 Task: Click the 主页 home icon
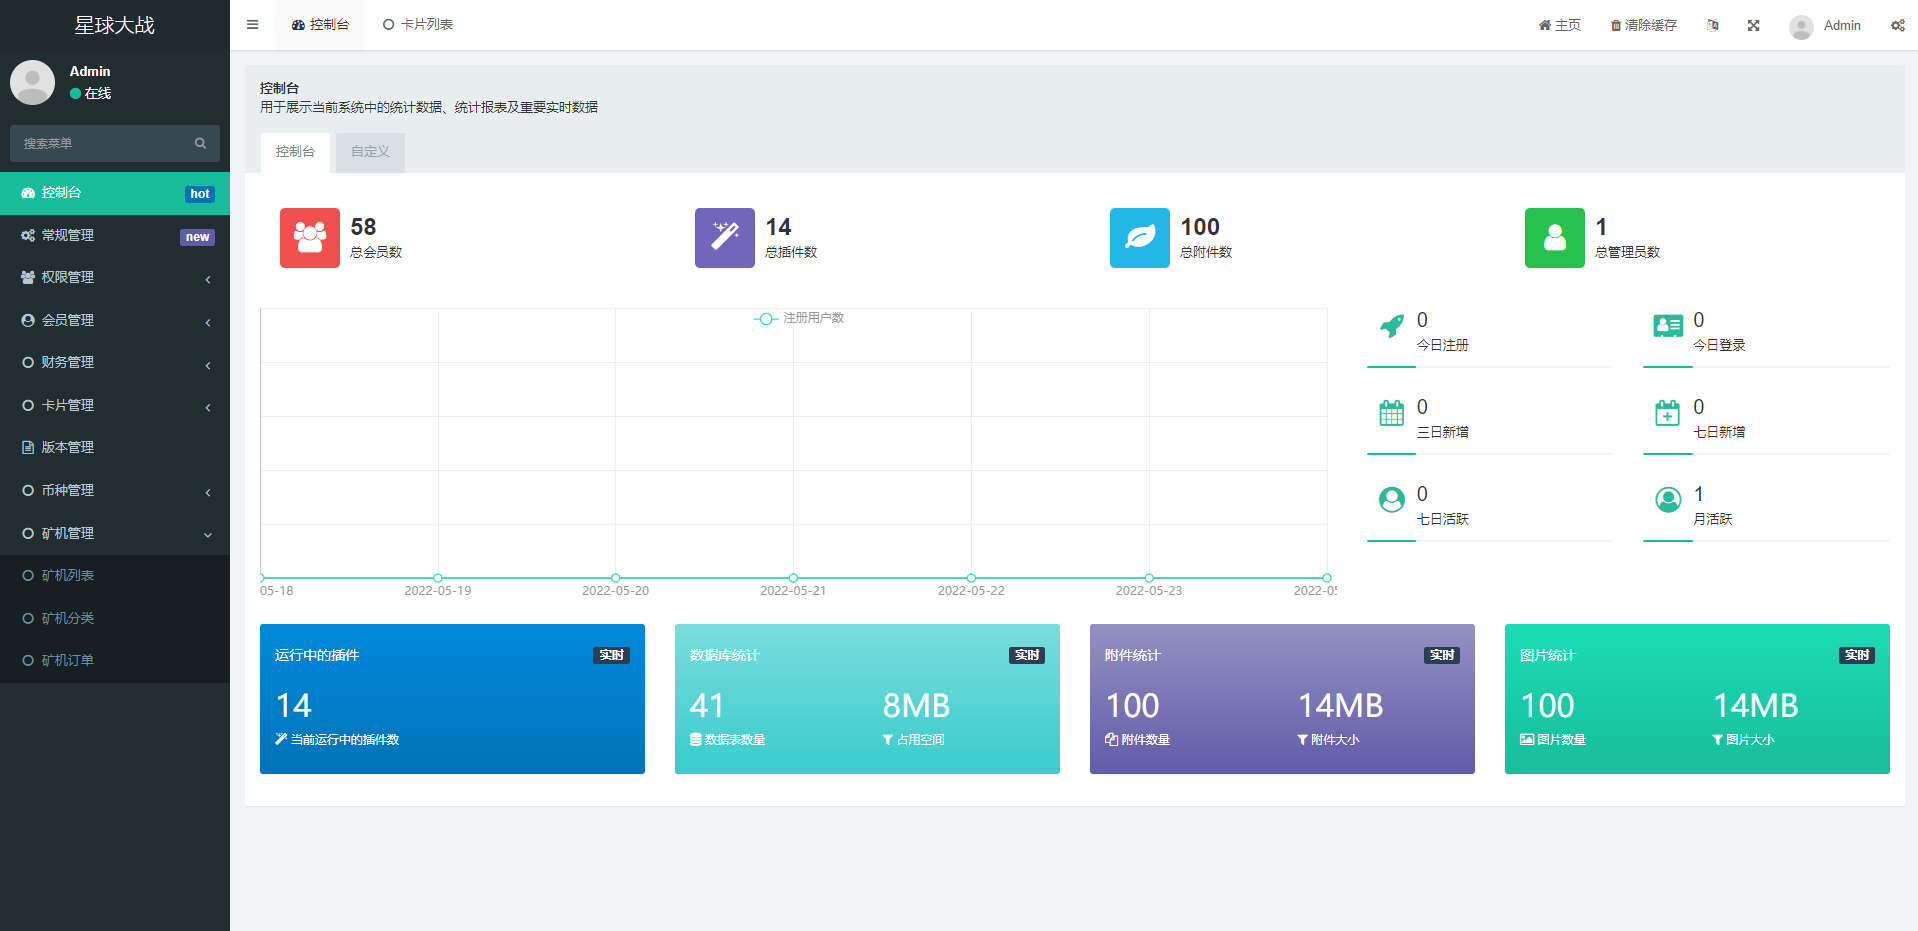[1543, 24]
